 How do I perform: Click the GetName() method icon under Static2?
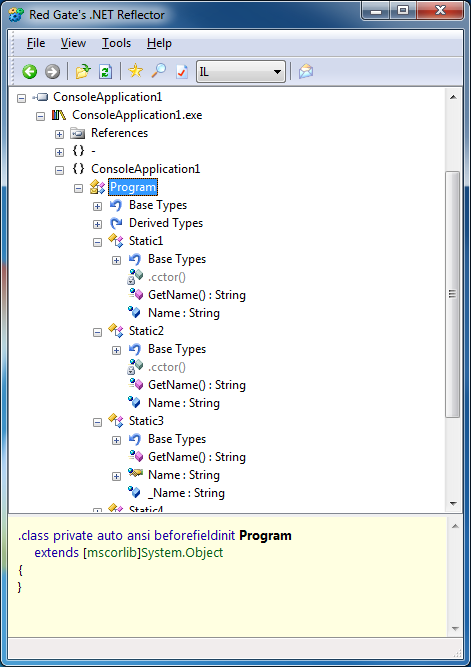click(x=136, y=385)
